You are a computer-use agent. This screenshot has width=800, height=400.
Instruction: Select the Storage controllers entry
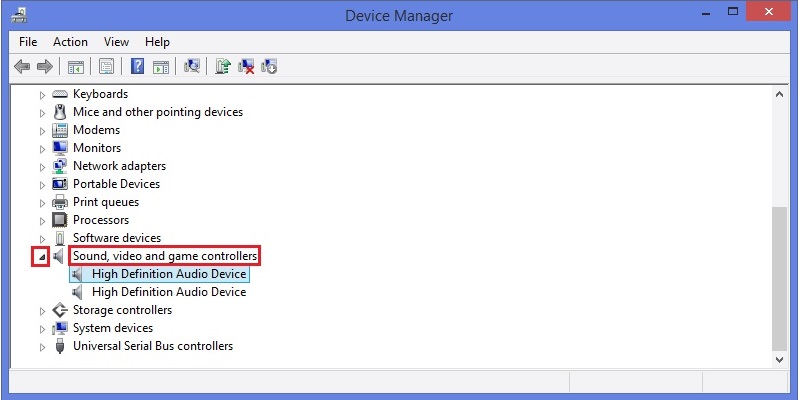pyautogui.click(x=122, y=310)
